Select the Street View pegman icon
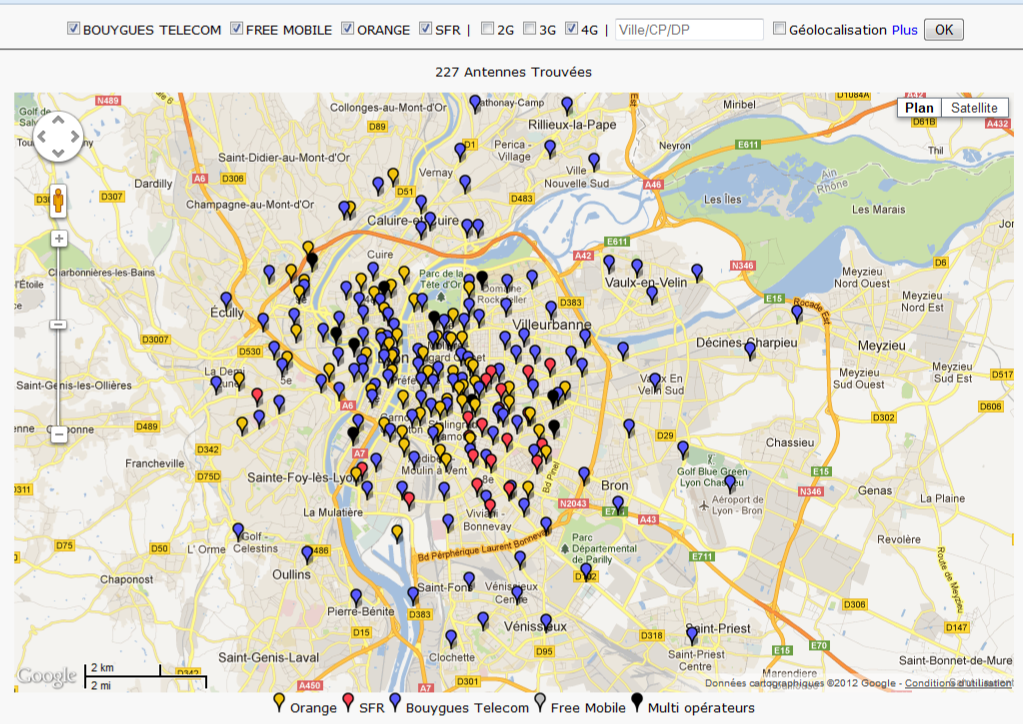This screenshot has width=1023, height=724. pyautogui.click(x=58, y=201)
